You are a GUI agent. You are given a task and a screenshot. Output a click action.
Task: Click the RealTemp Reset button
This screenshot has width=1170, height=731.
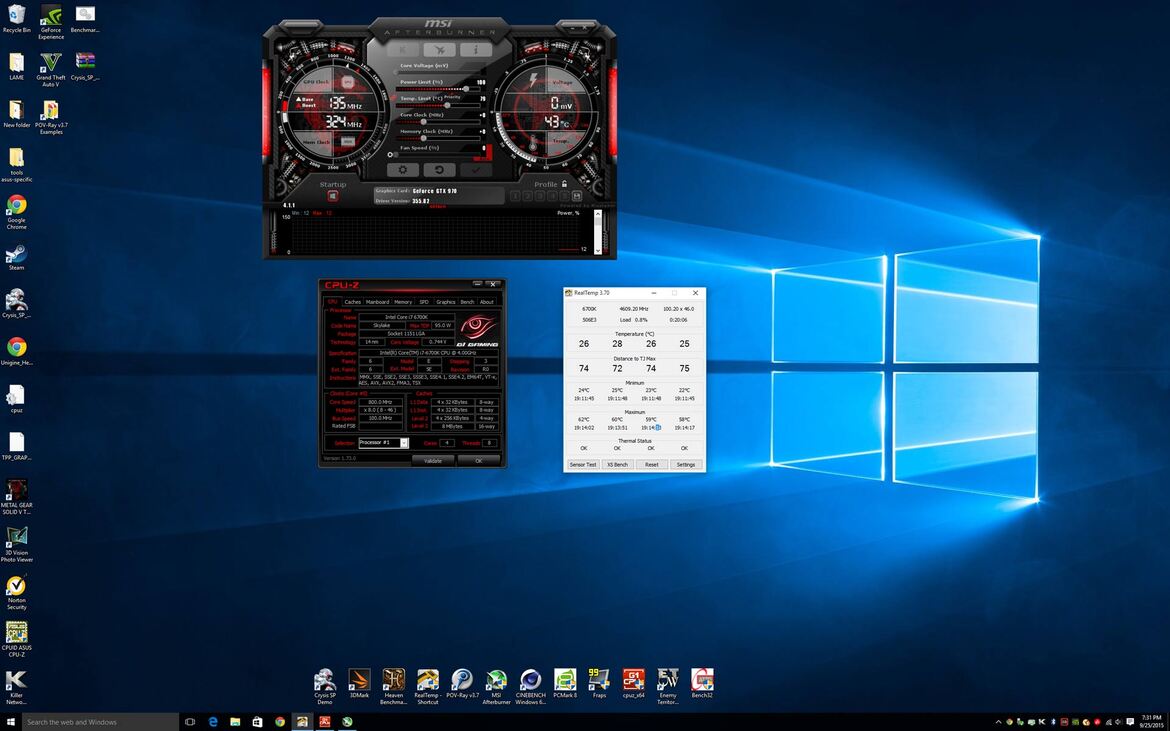pyautogui.click(x=651, y=464)
